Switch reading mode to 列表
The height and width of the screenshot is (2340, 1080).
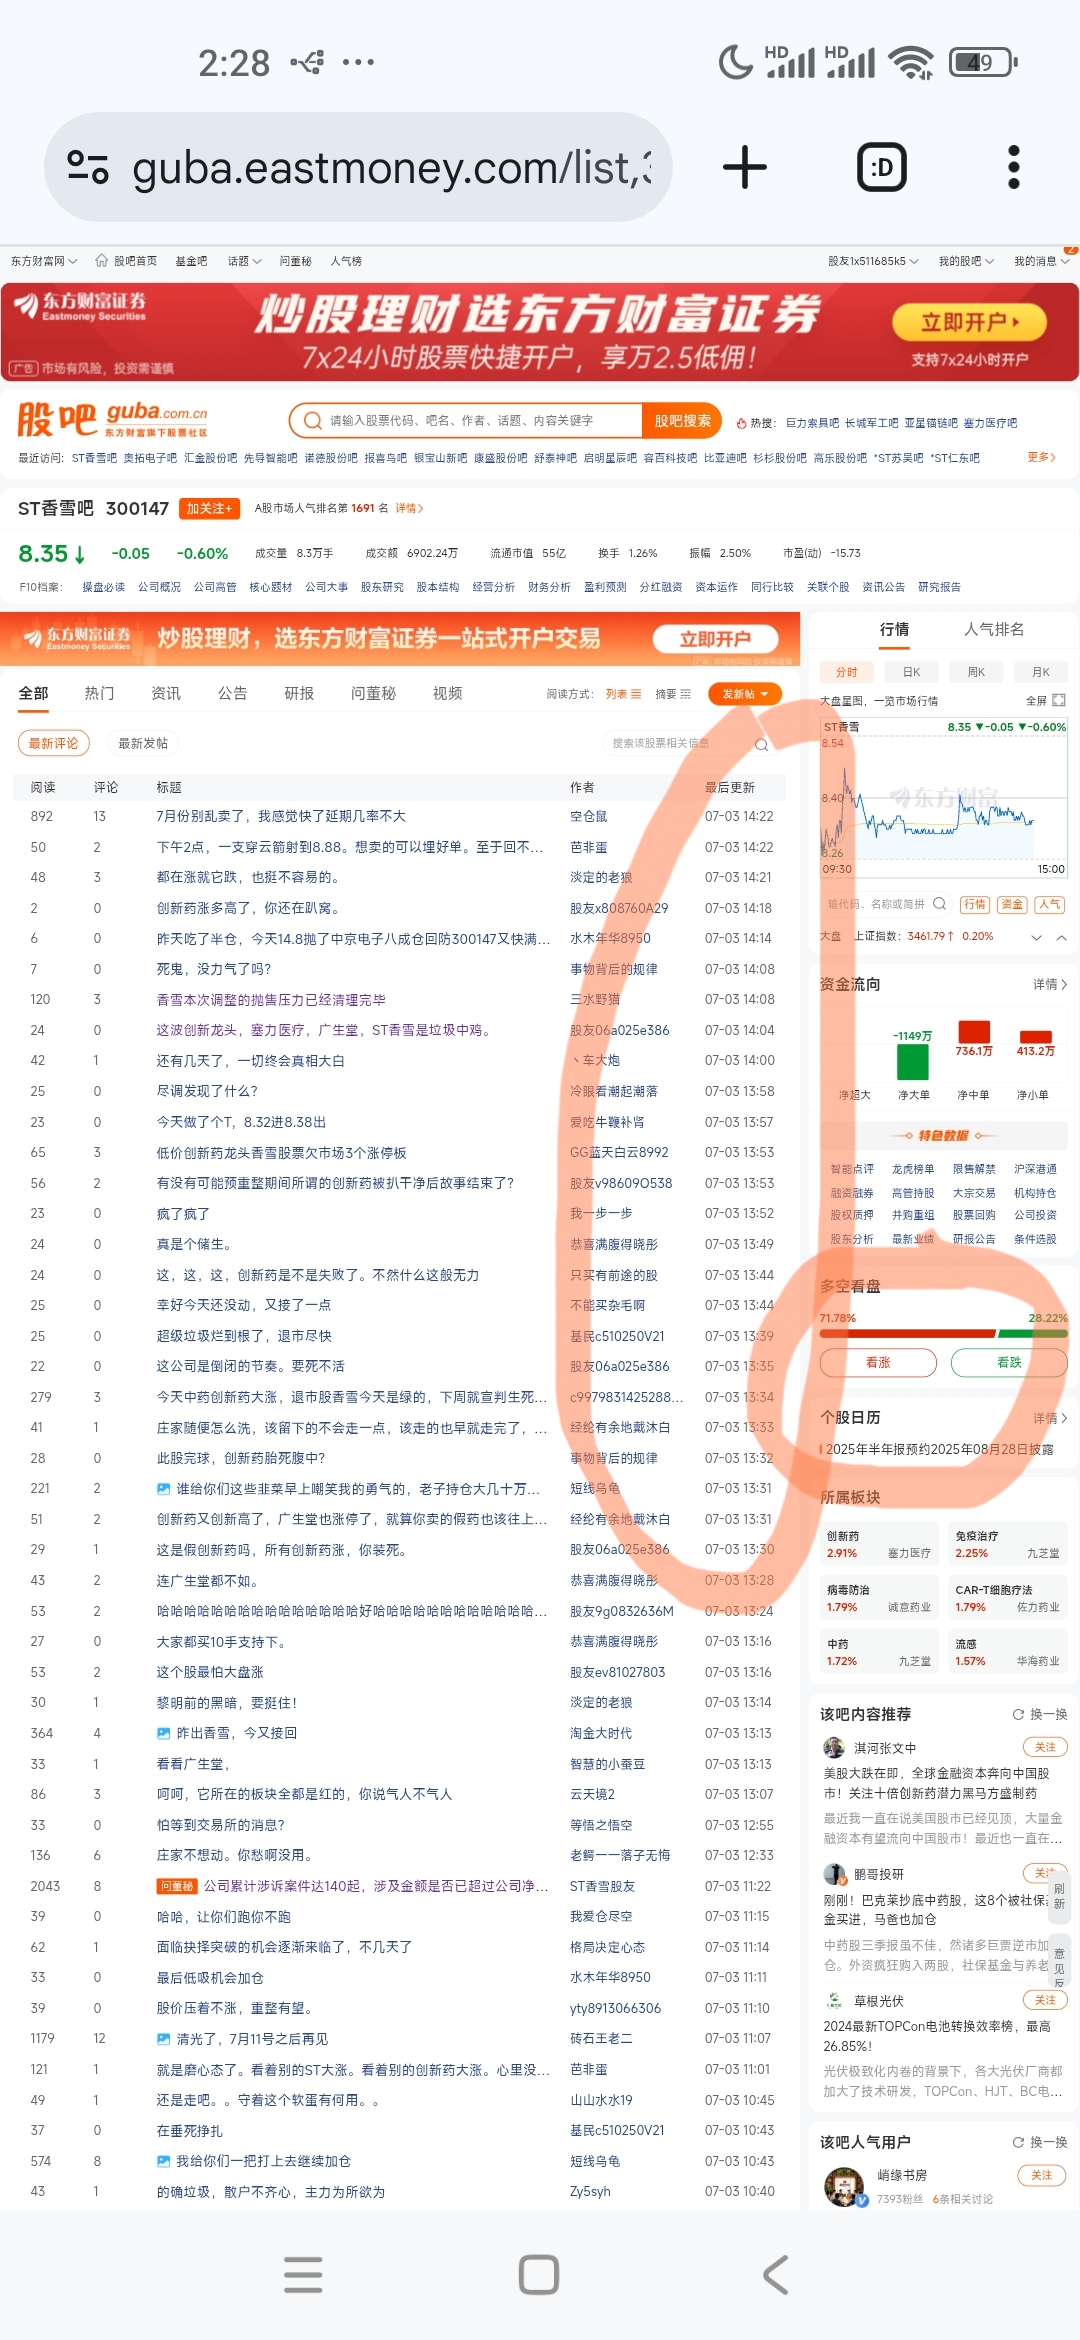(623, 694)
